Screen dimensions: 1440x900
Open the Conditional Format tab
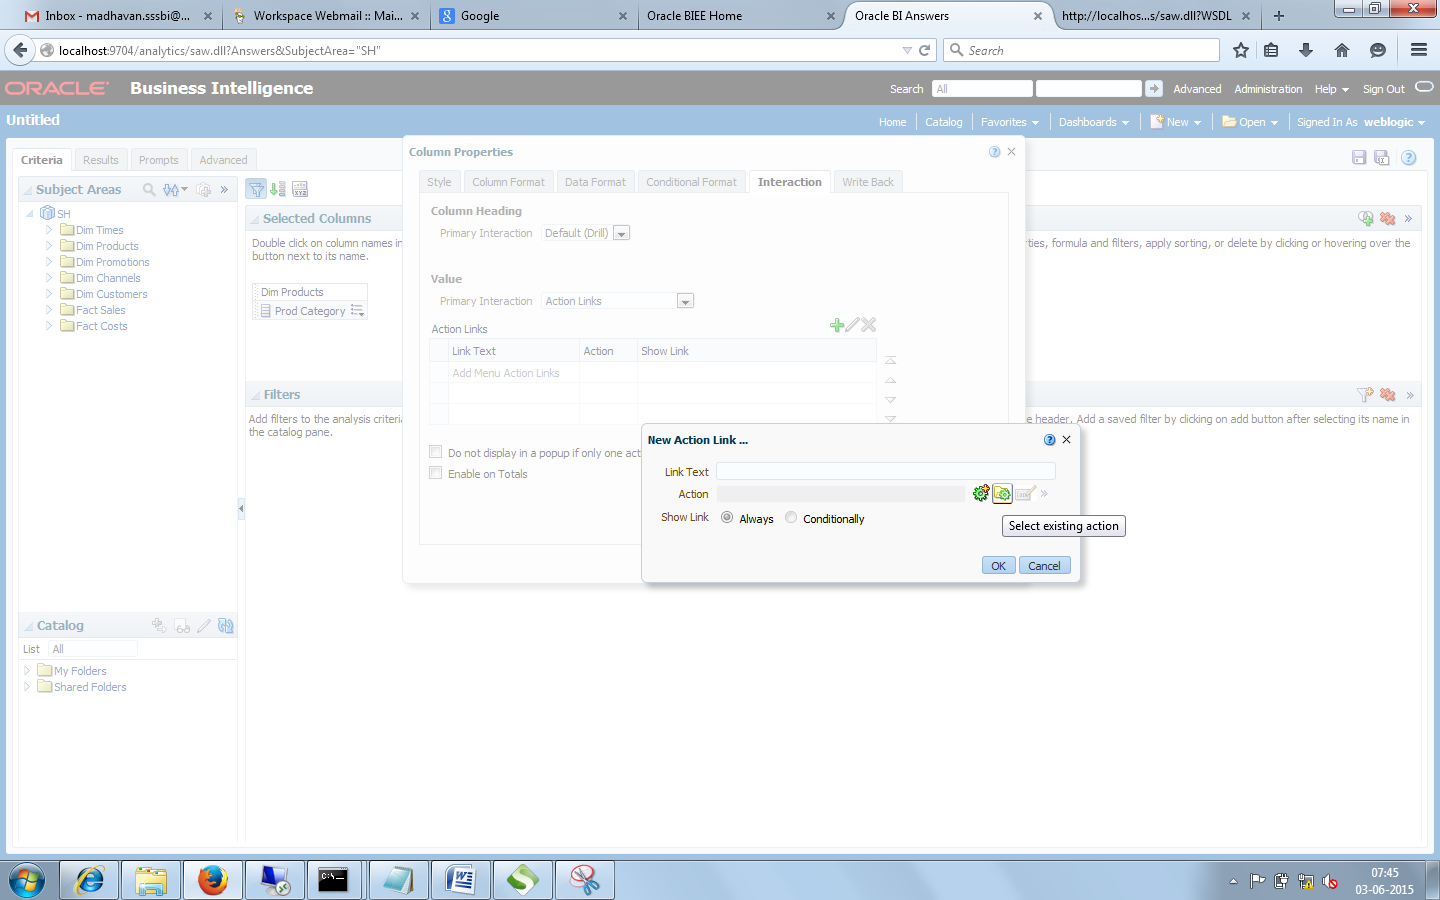tap(691, 182)
